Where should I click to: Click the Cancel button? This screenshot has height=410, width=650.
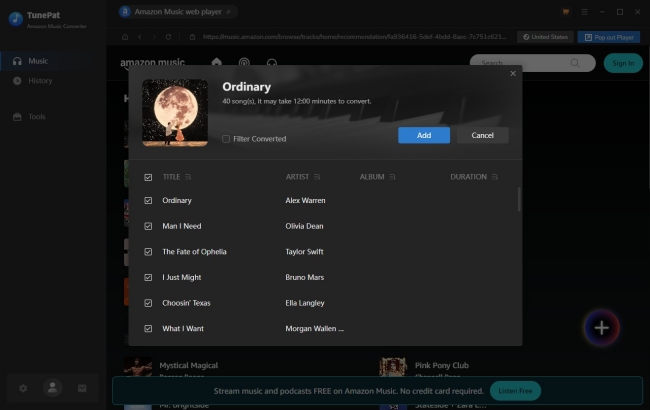tap(483, 136)
